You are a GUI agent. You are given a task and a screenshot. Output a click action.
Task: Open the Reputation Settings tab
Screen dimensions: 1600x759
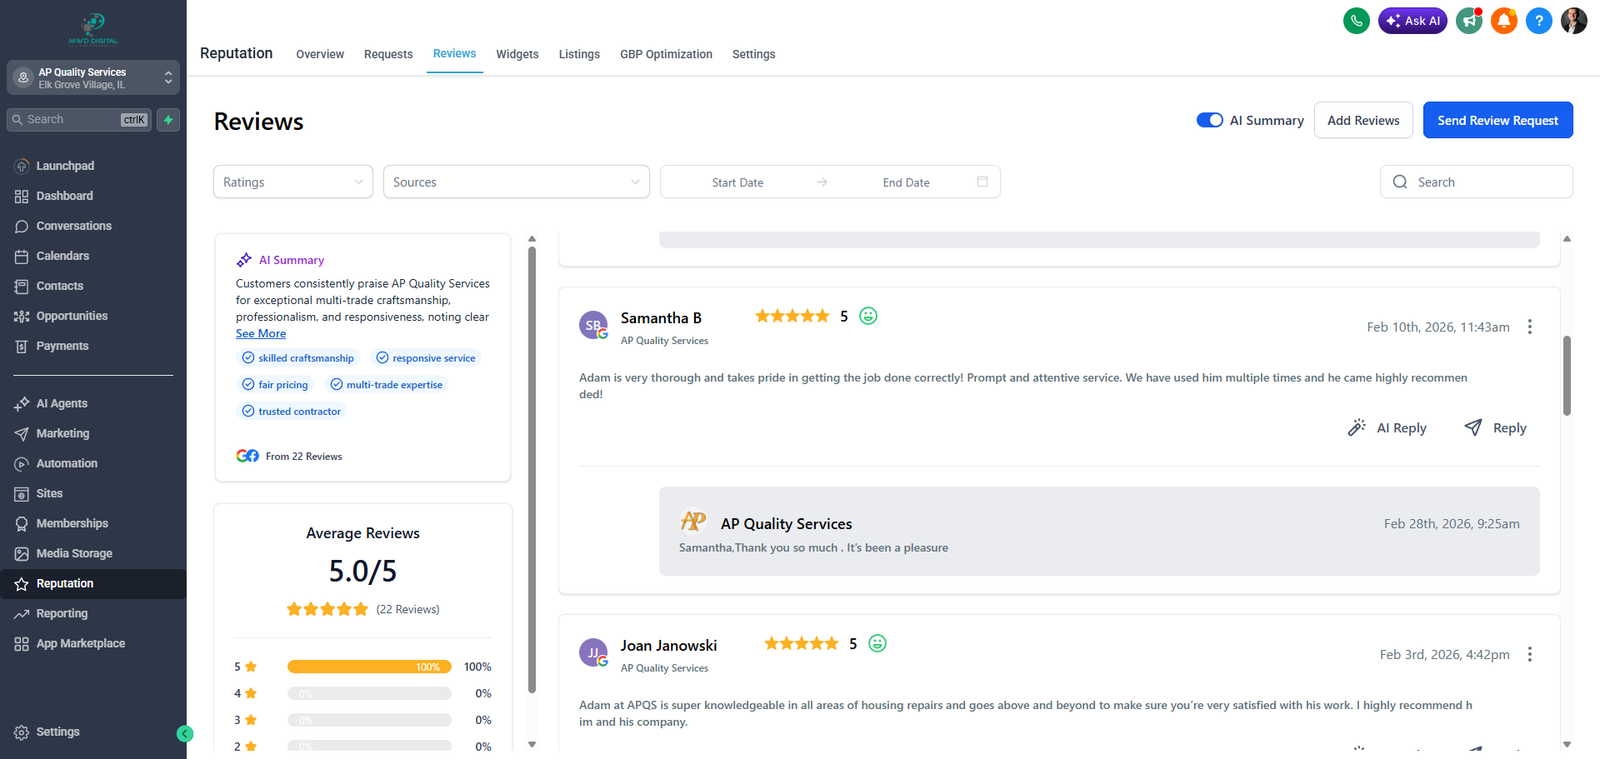[x=753, y=54]
